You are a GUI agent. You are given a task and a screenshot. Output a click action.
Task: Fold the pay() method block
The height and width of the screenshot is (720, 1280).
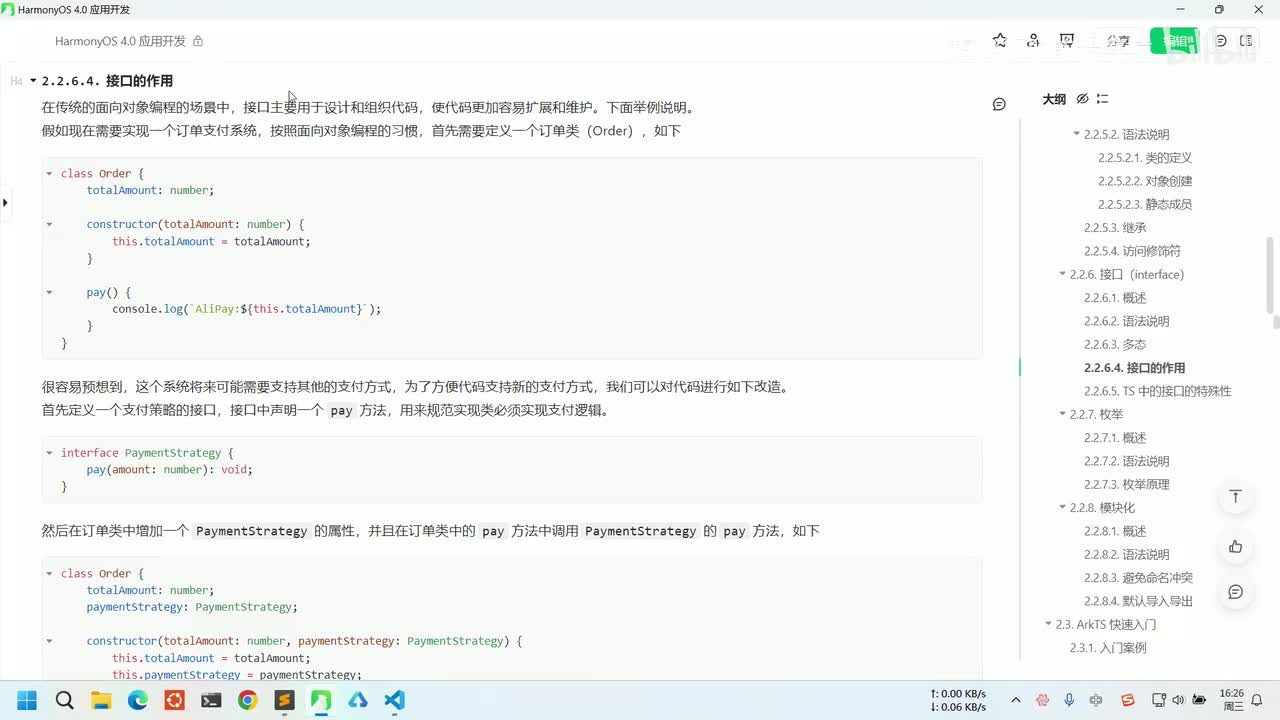pos(49,292)
